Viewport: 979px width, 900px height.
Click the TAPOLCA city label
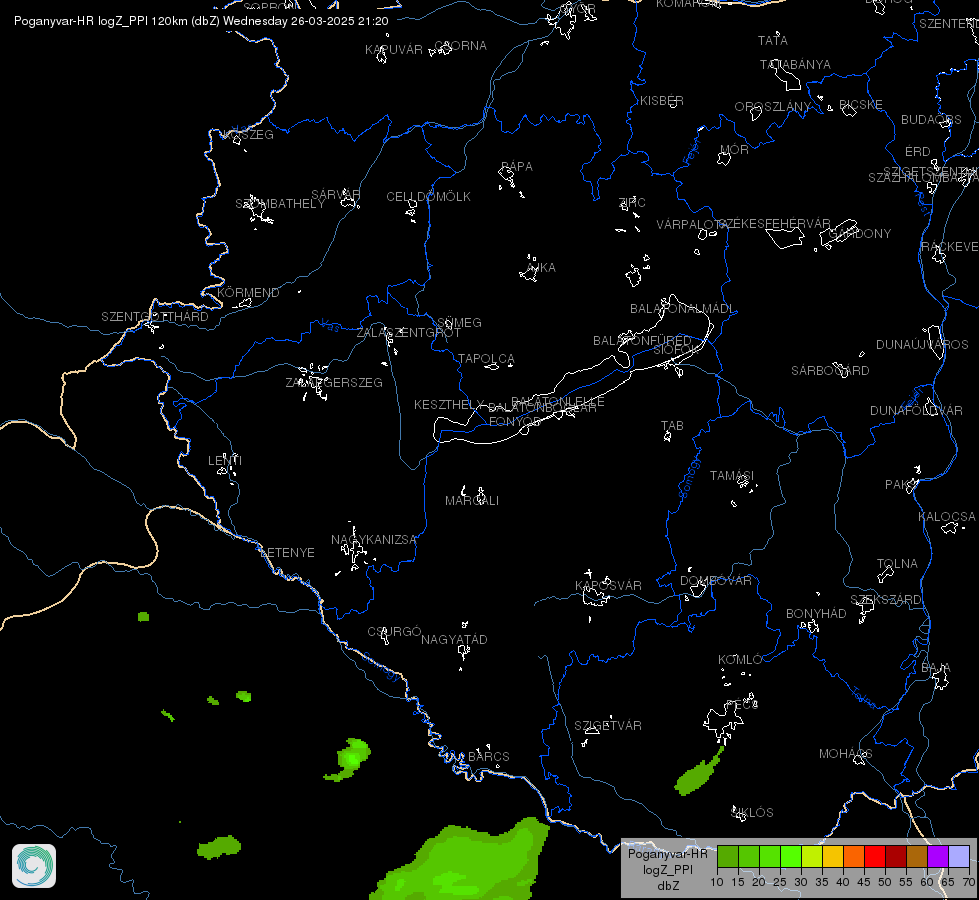pos(486,359)
